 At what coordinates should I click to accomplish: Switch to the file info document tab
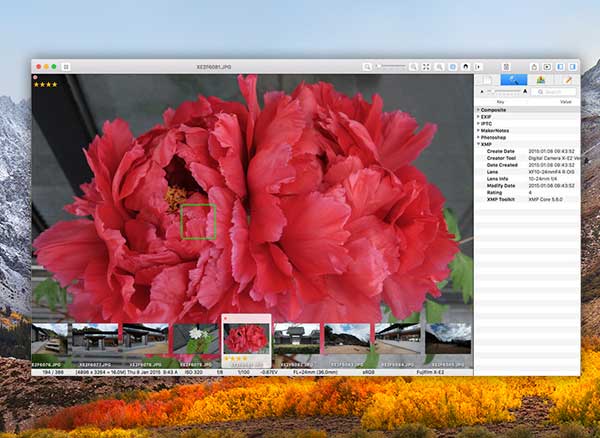(487, 80)
